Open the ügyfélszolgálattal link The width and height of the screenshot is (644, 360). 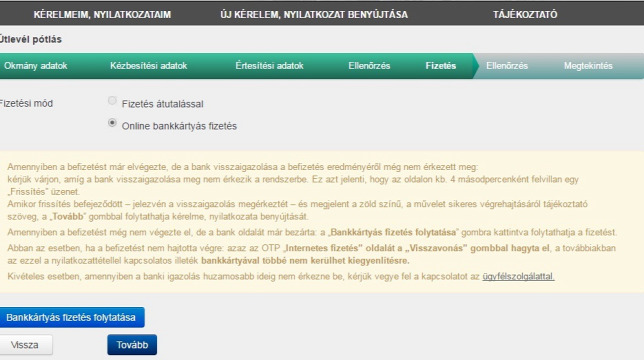[518, 276]
